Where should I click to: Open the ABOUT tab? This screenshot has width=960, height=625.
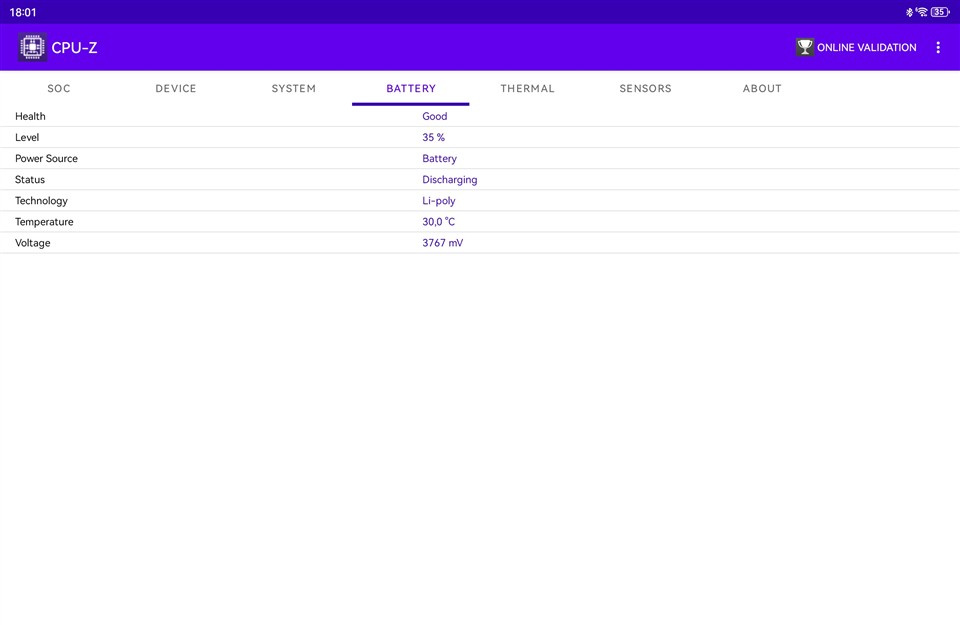click(x=762, y=88)
